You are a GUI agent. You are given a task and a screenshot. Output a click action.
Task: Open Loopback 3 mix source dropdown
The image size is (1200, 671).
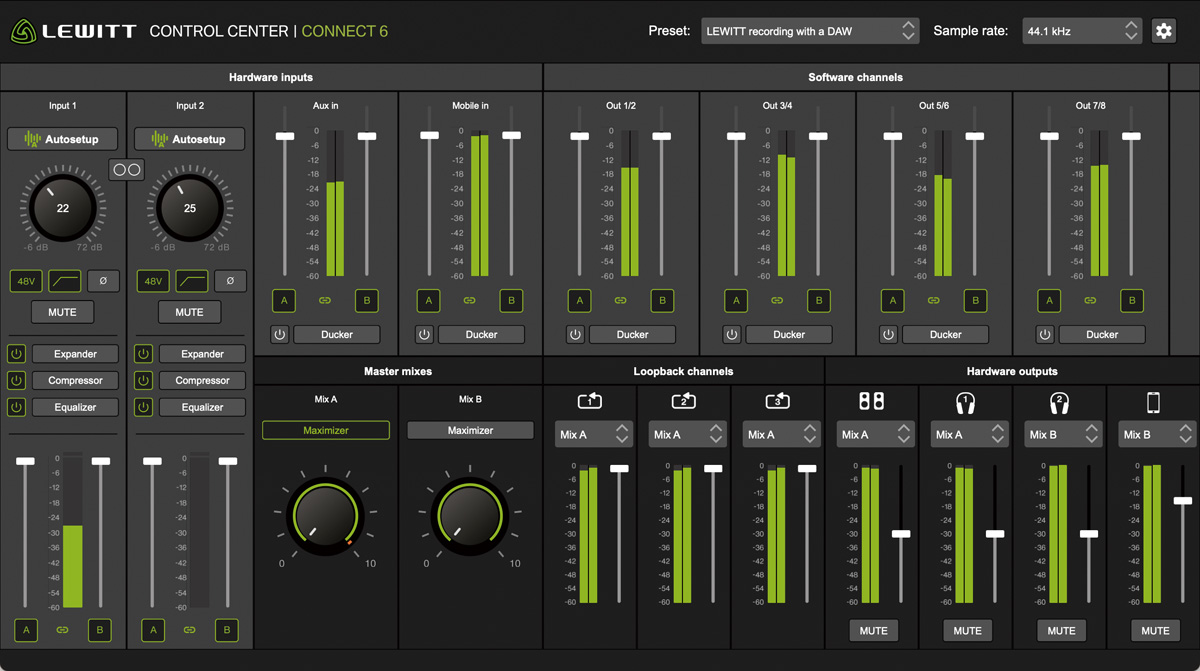coord(781,434)
